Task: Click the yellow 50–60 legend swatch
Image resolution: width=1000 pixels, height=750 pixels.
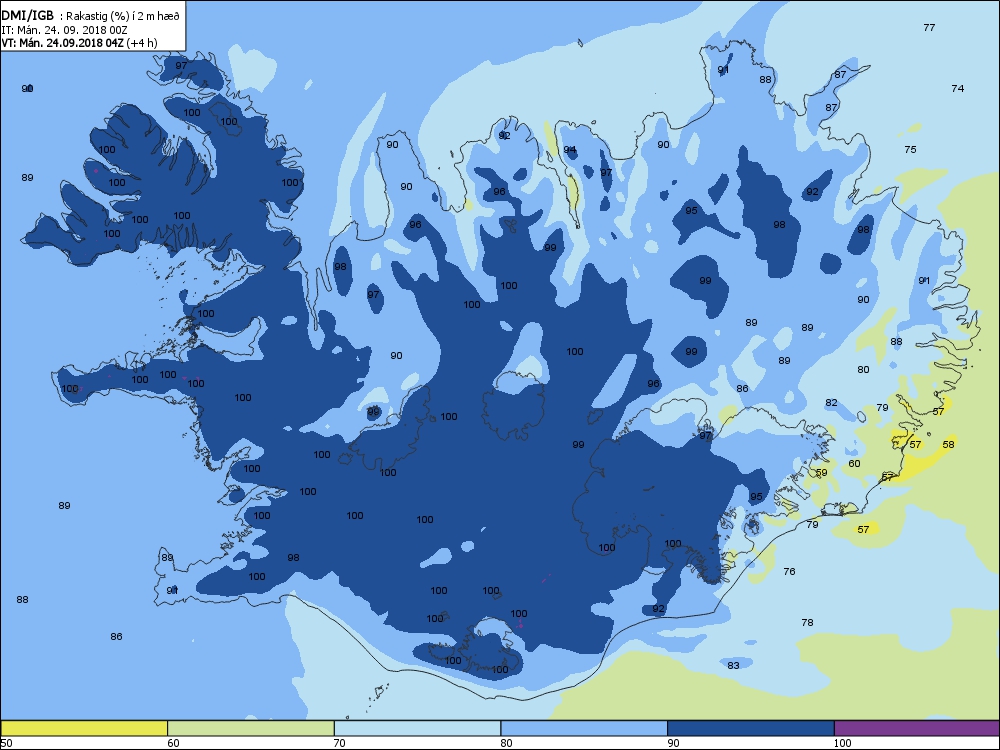Action: tap(84, 728)
